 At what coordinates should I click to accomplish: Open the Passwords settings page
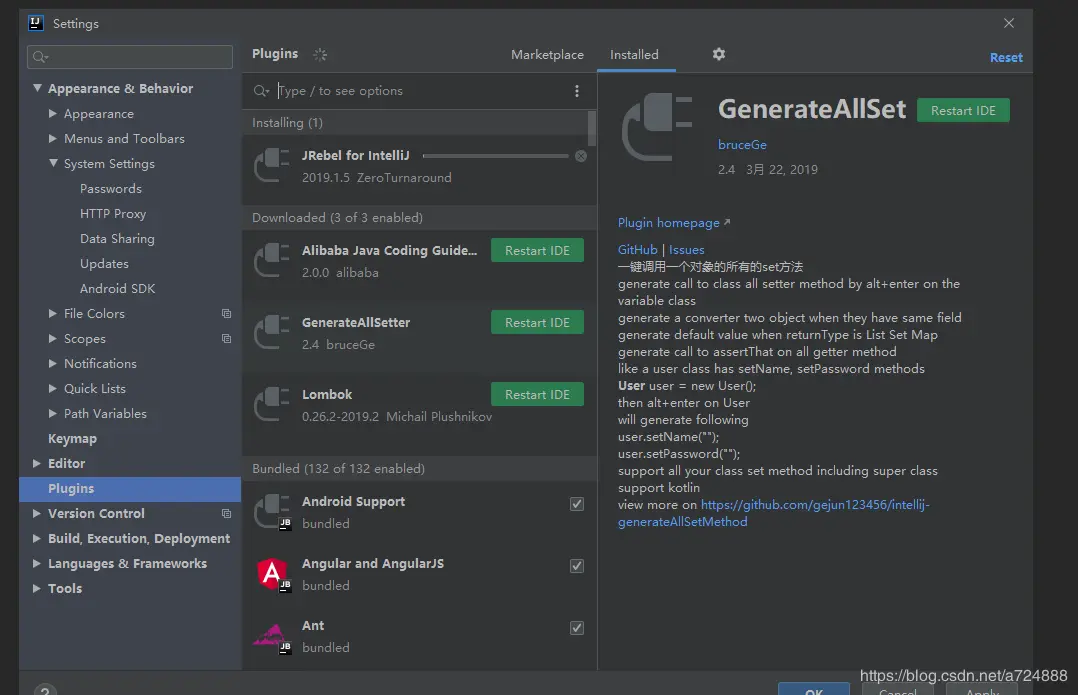point(111,188)
